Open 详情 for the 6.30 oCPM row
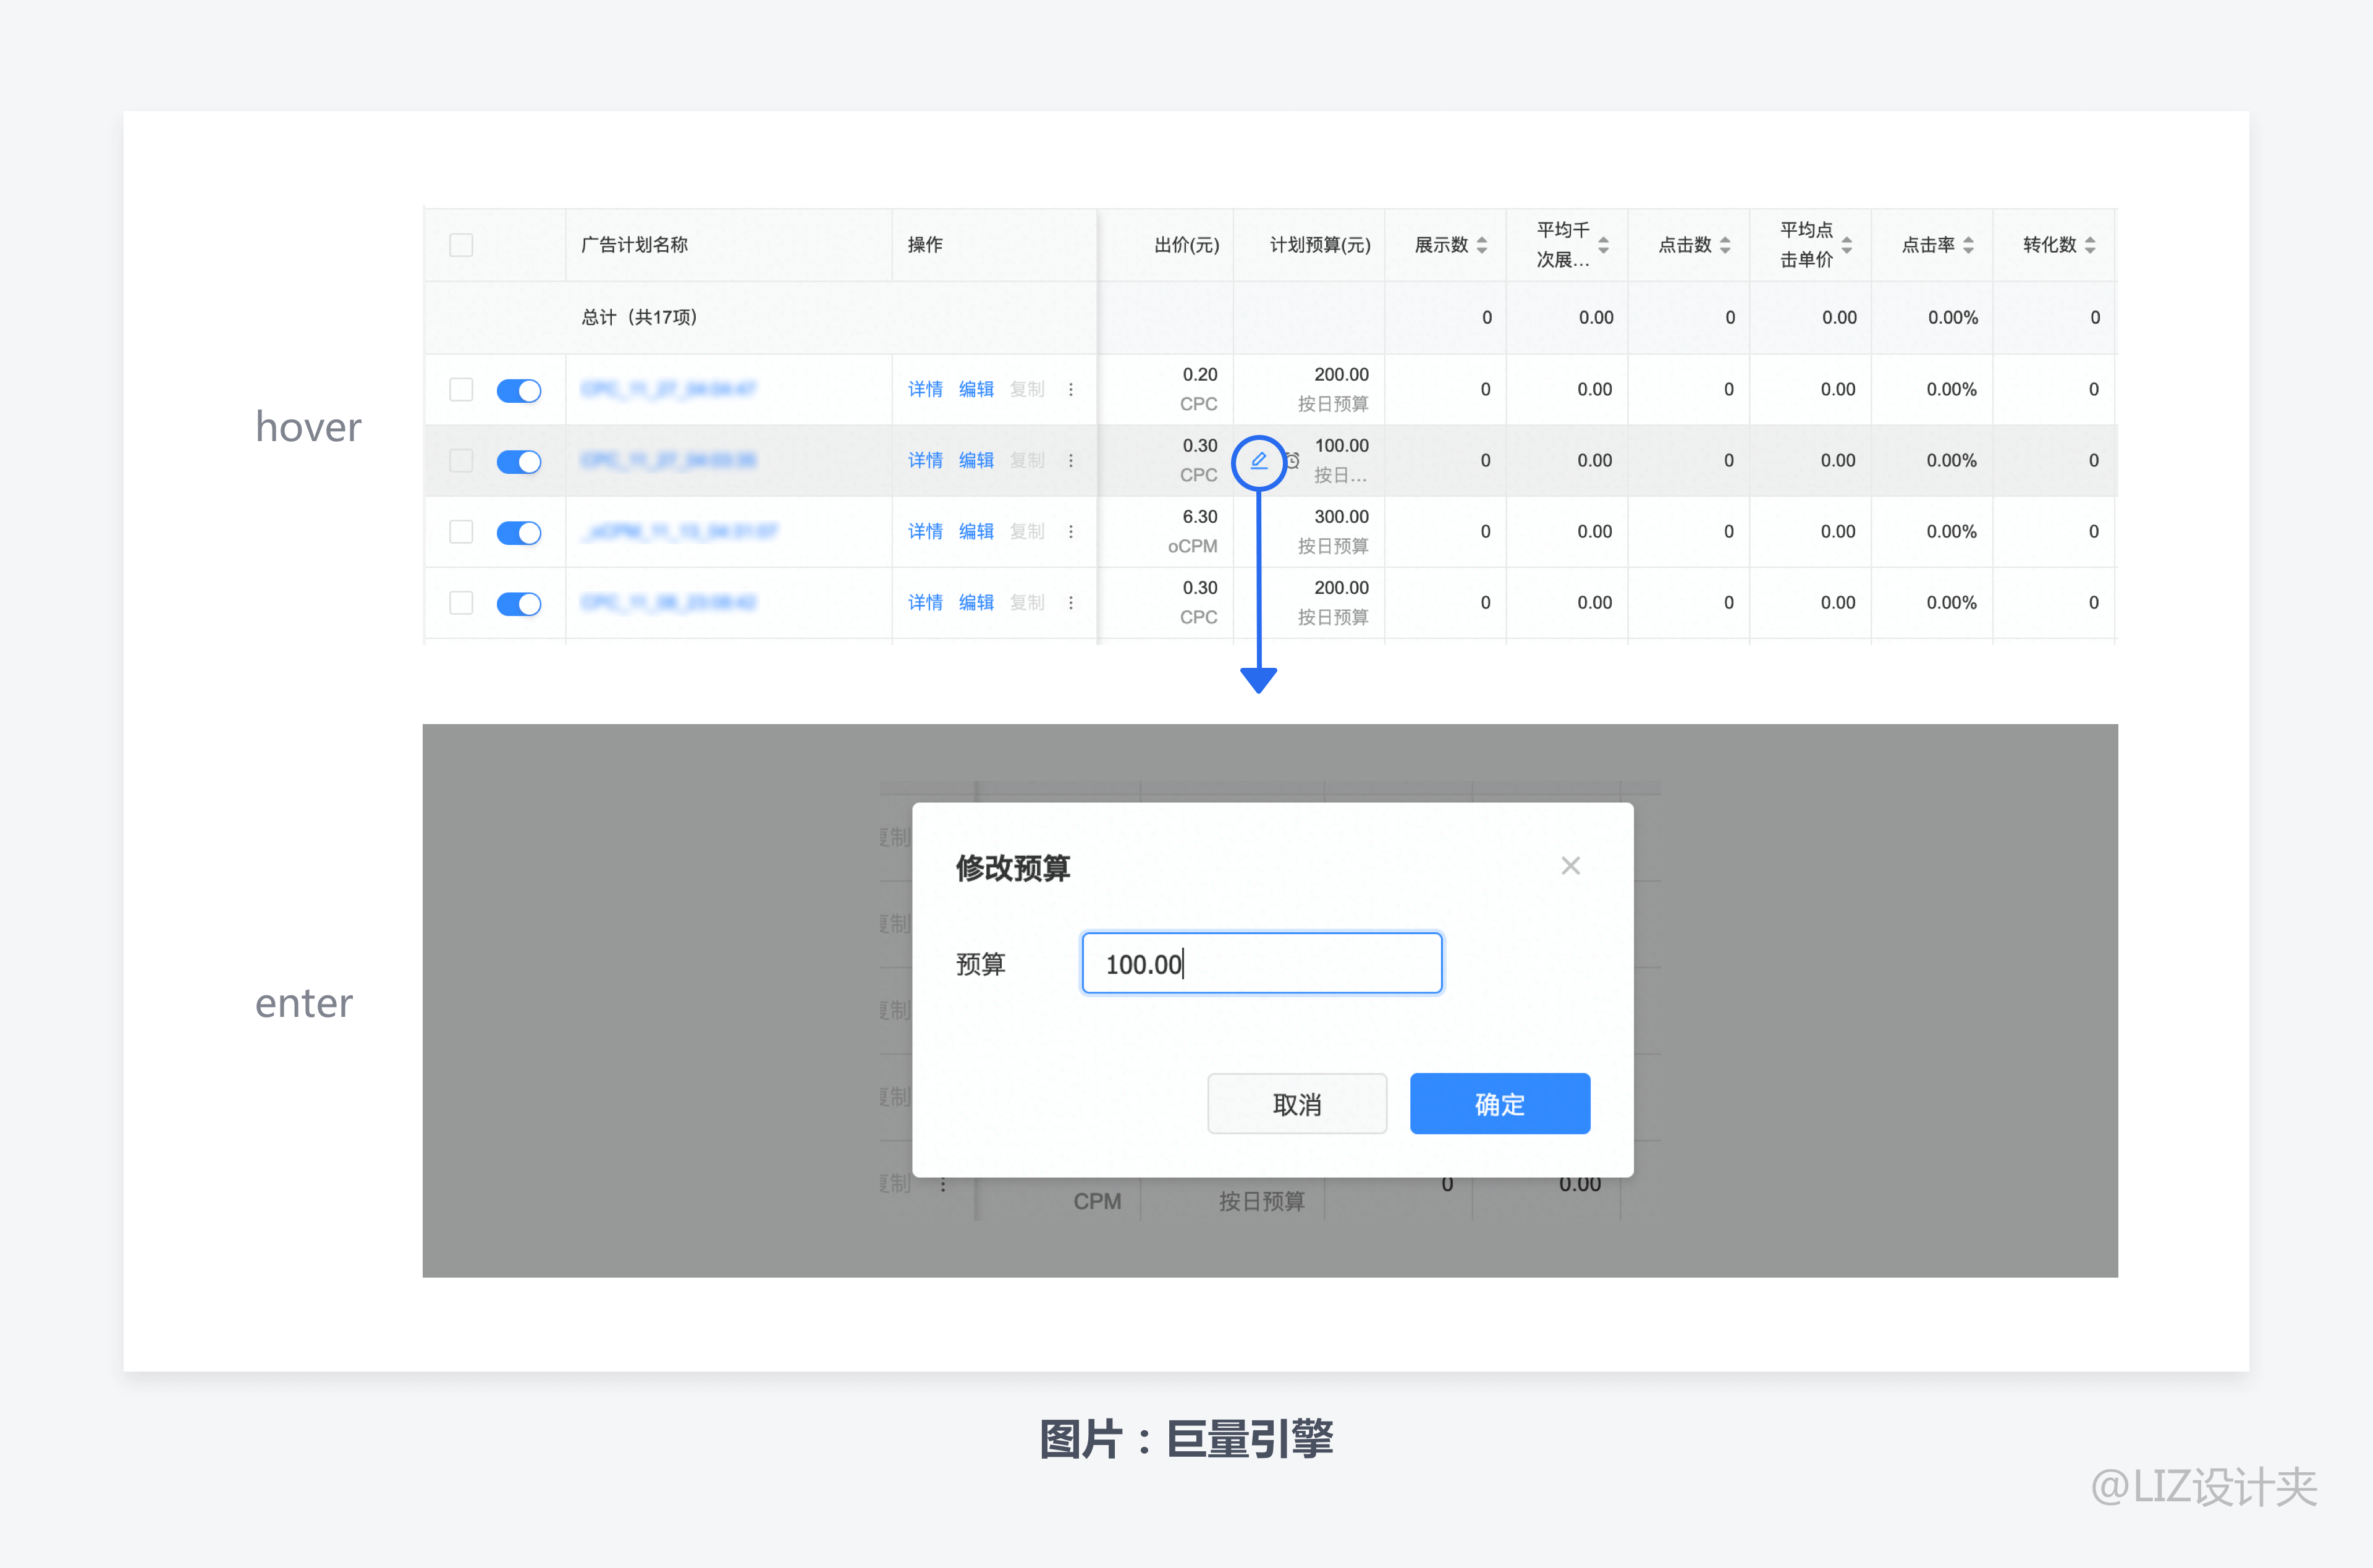 point(925,531)
